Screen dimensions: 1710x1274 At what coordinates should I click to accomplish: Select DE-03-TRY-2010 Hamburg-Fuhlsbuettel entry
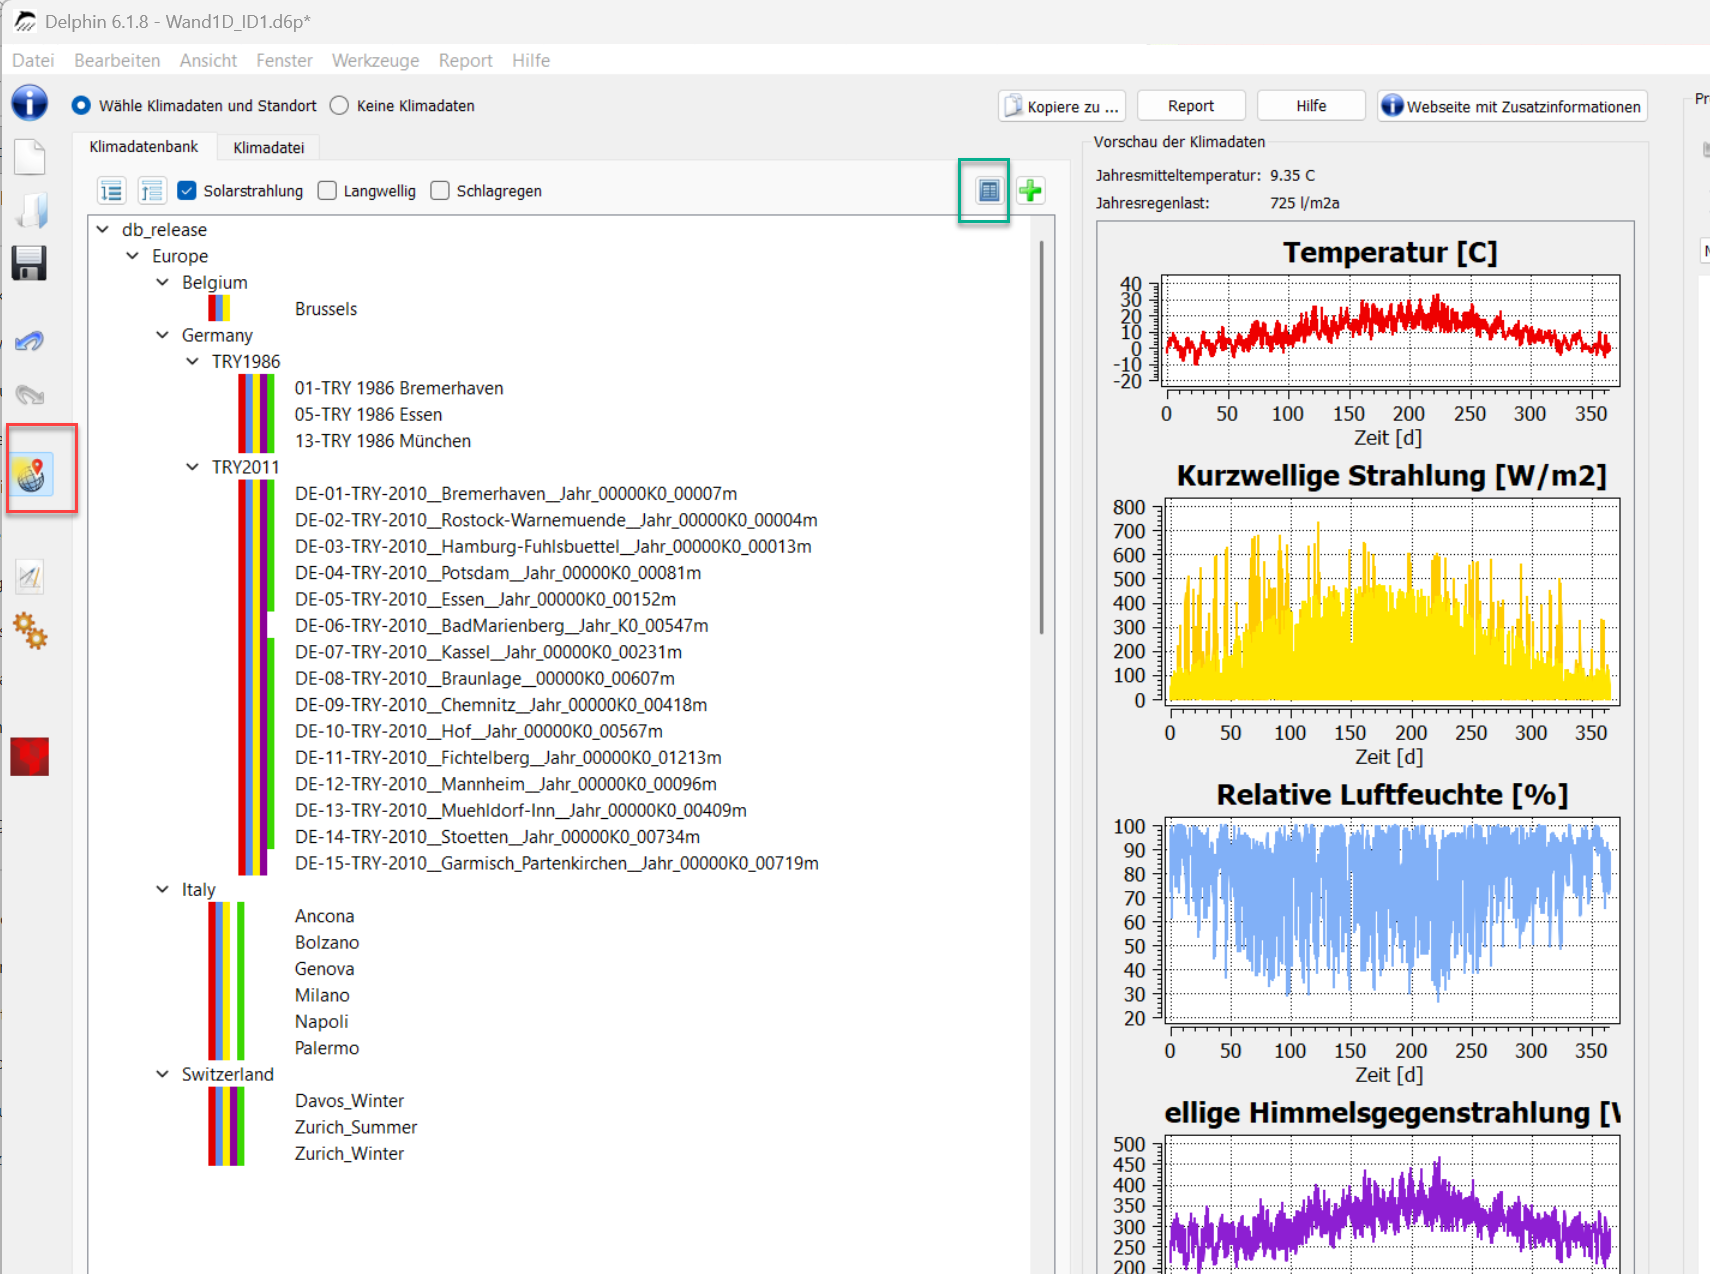(553, 547)
